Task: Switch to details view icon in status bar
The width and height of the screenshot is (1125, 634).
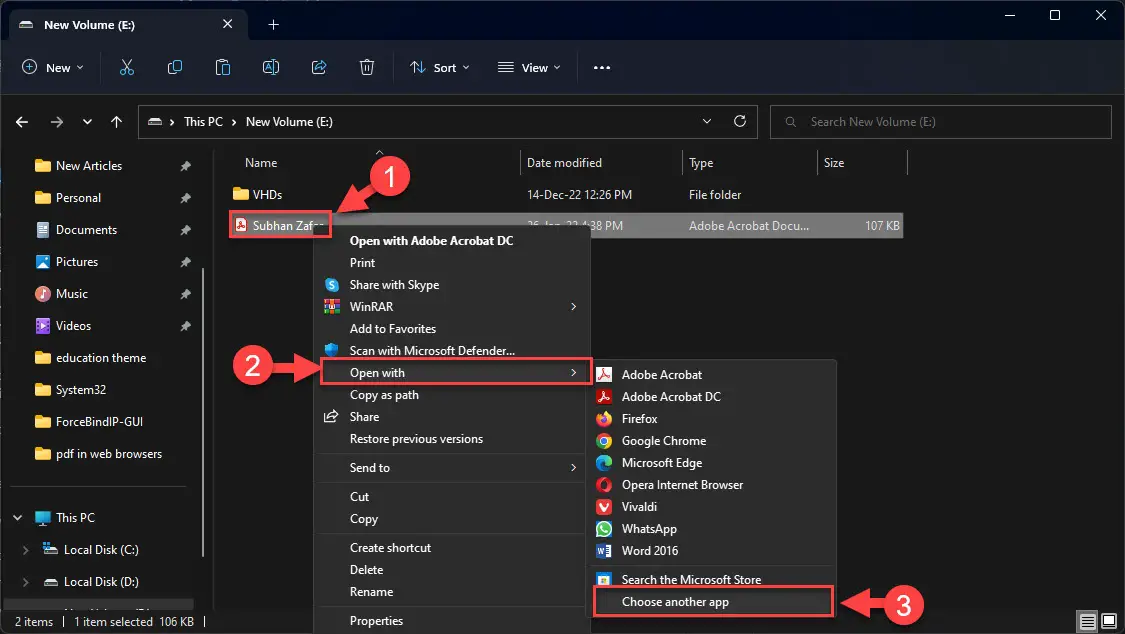Action: [x=1088, y=621]
